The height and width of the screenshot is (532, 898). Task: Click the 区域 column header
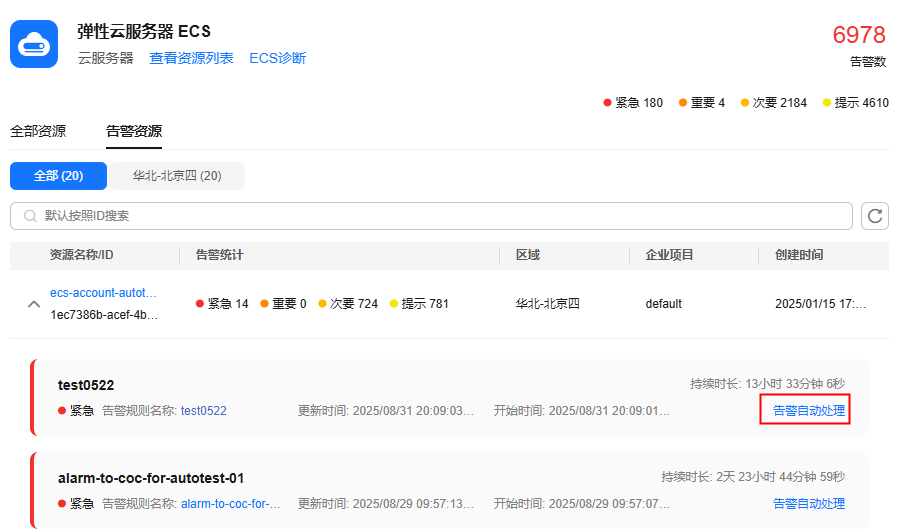pos(528,255)
